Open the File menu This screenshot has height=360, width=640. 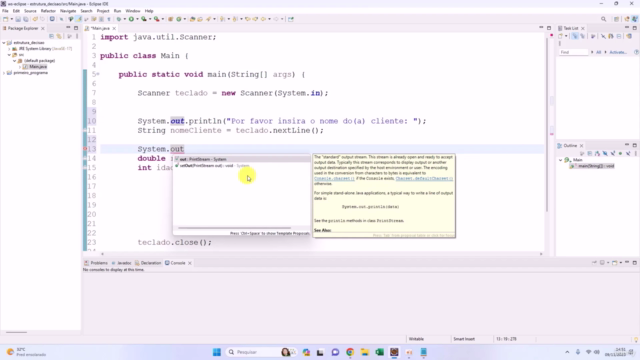click(x=5, y=11)
